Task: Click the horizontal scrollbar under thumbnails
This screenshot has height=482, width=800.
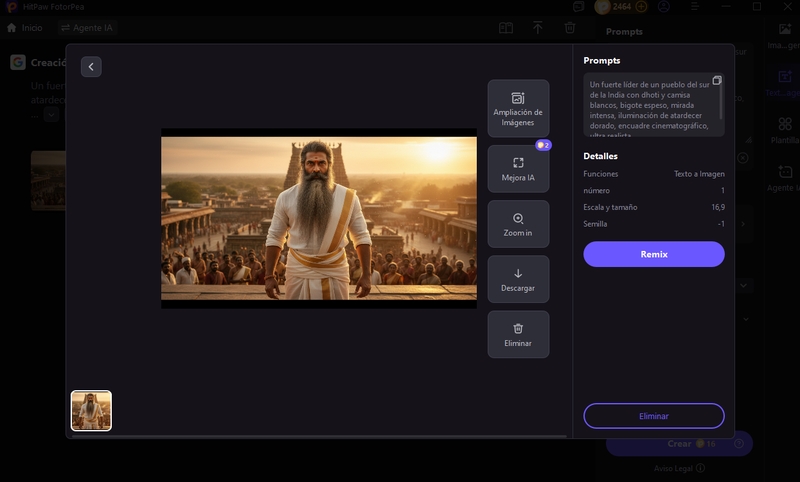Action: (x=319, y=437)
